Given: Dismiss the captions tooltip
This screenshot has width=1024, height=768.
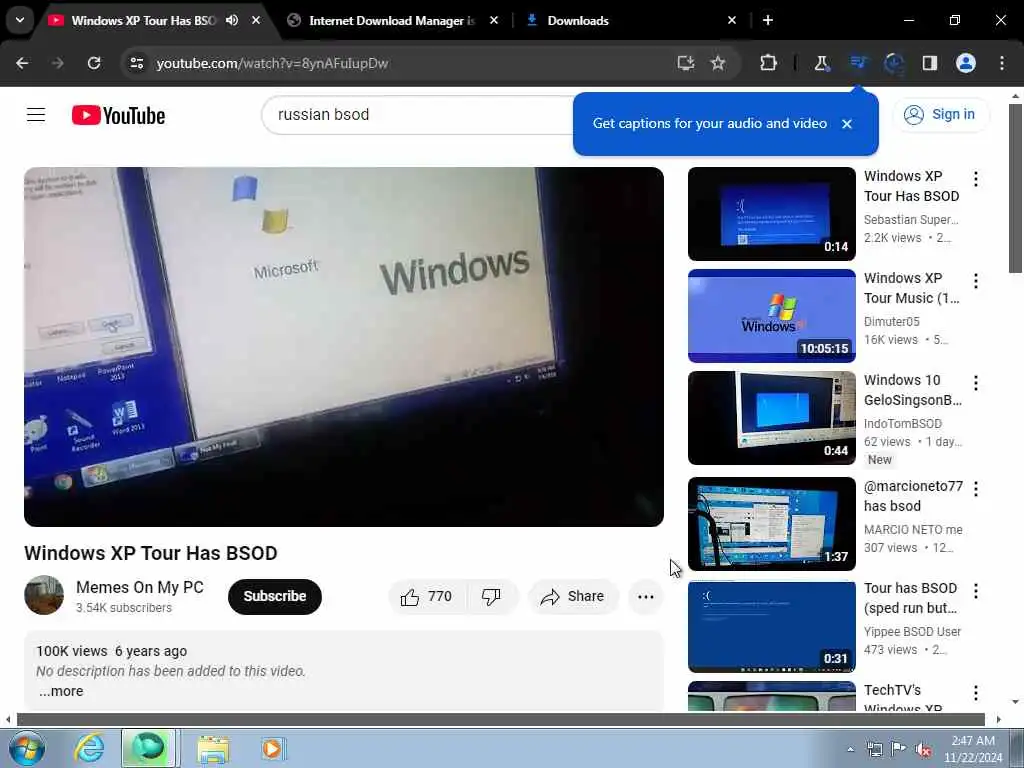Looking at the screenshot, I should click(846, 124).
